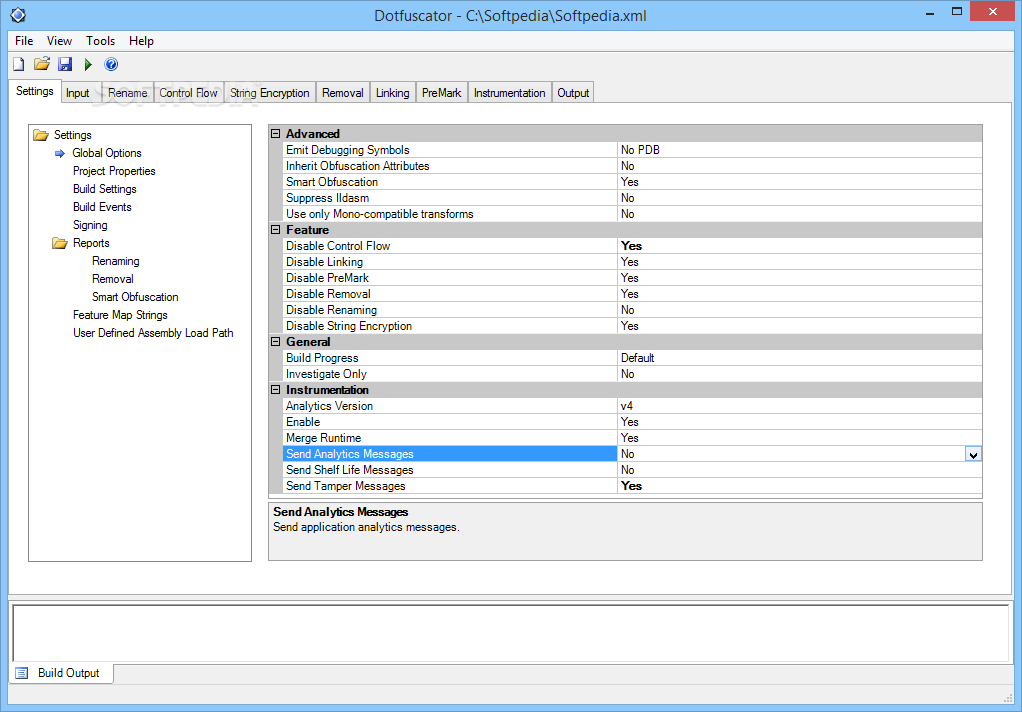The image size is (1022, 712).
Task: Open the Tools menu
Action: click(100, 41)
